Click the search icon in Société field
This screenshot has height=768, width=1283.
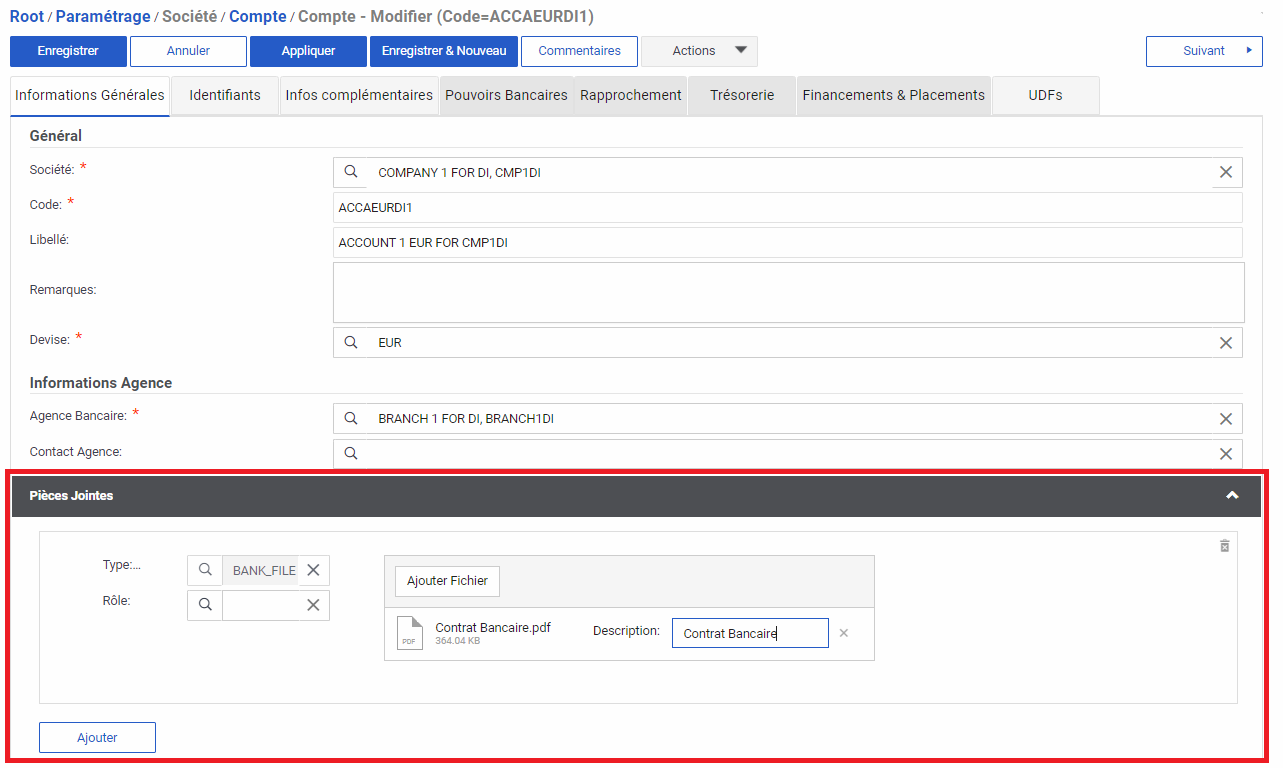pos(351,172)
